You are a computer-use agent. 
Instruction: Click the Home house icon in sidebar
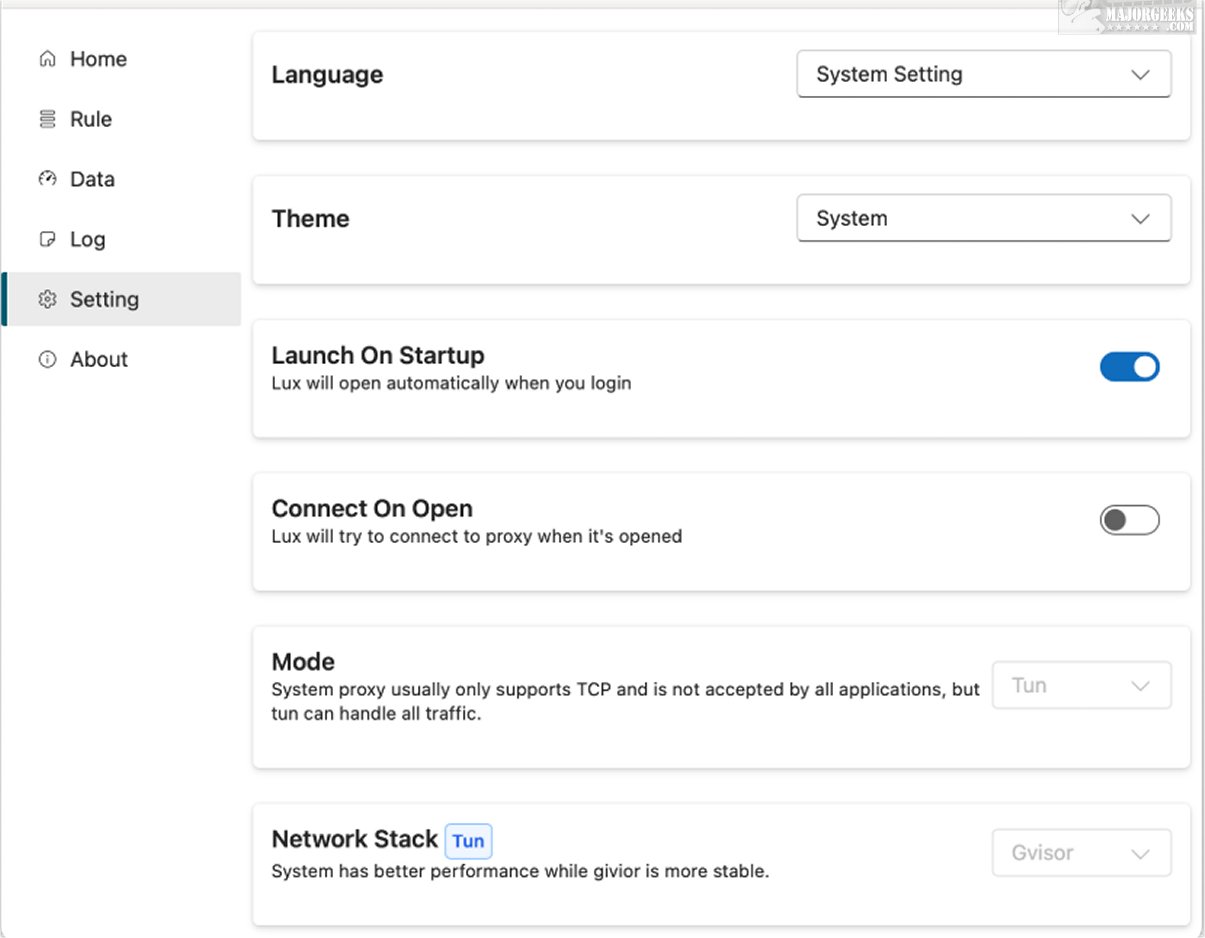tap(47, 59)
